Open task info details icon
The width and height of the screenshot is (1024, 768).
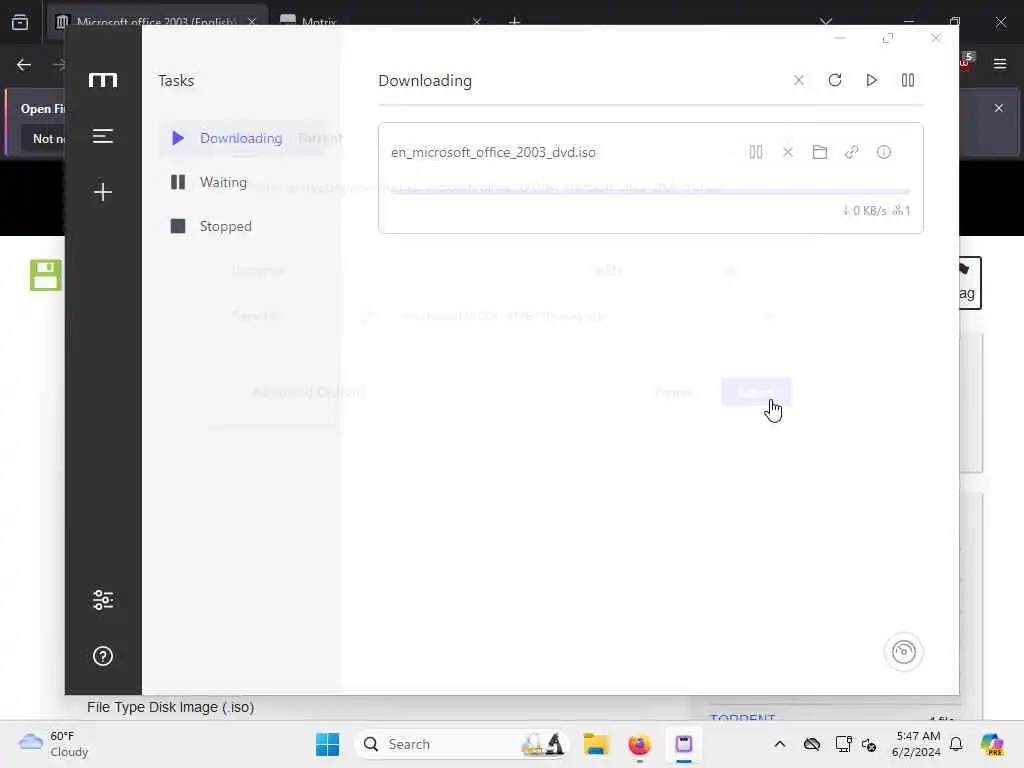click(884, 152)
